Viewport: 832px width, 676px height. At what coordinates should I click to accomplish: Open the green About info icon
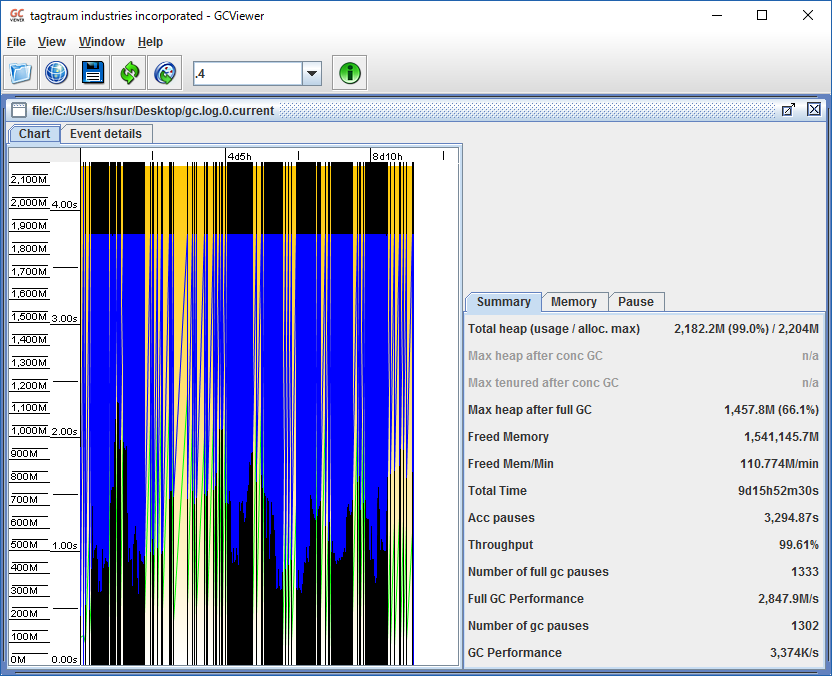[350, 73]
